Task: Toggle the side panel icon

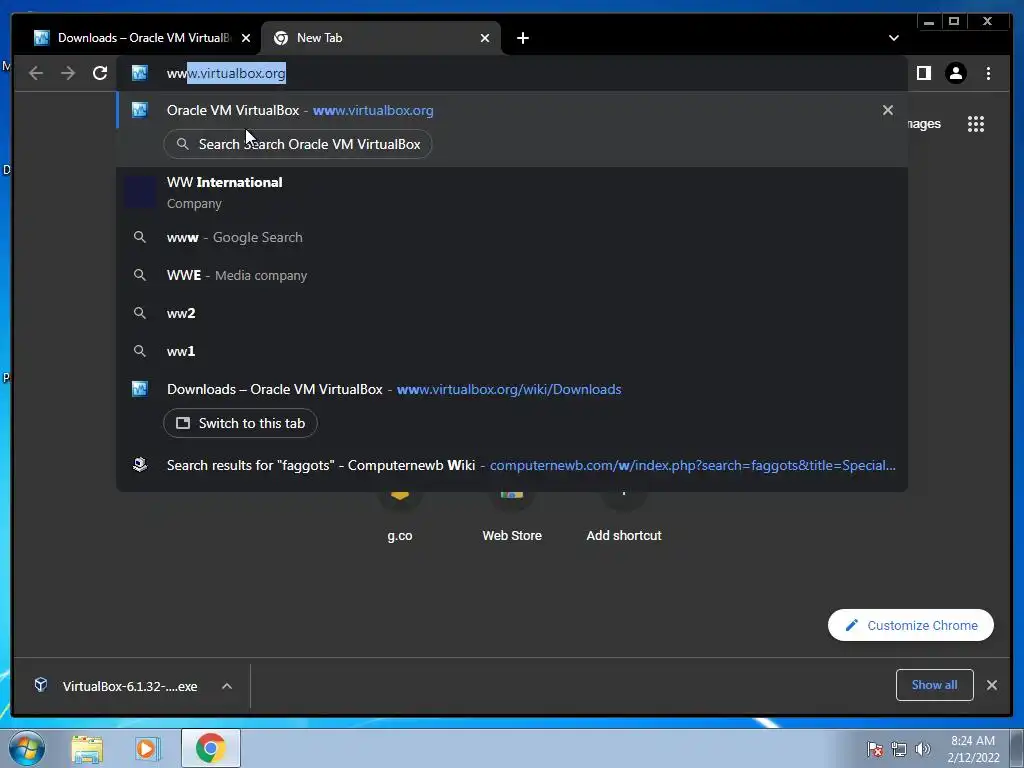Action: tap(923, 73)
